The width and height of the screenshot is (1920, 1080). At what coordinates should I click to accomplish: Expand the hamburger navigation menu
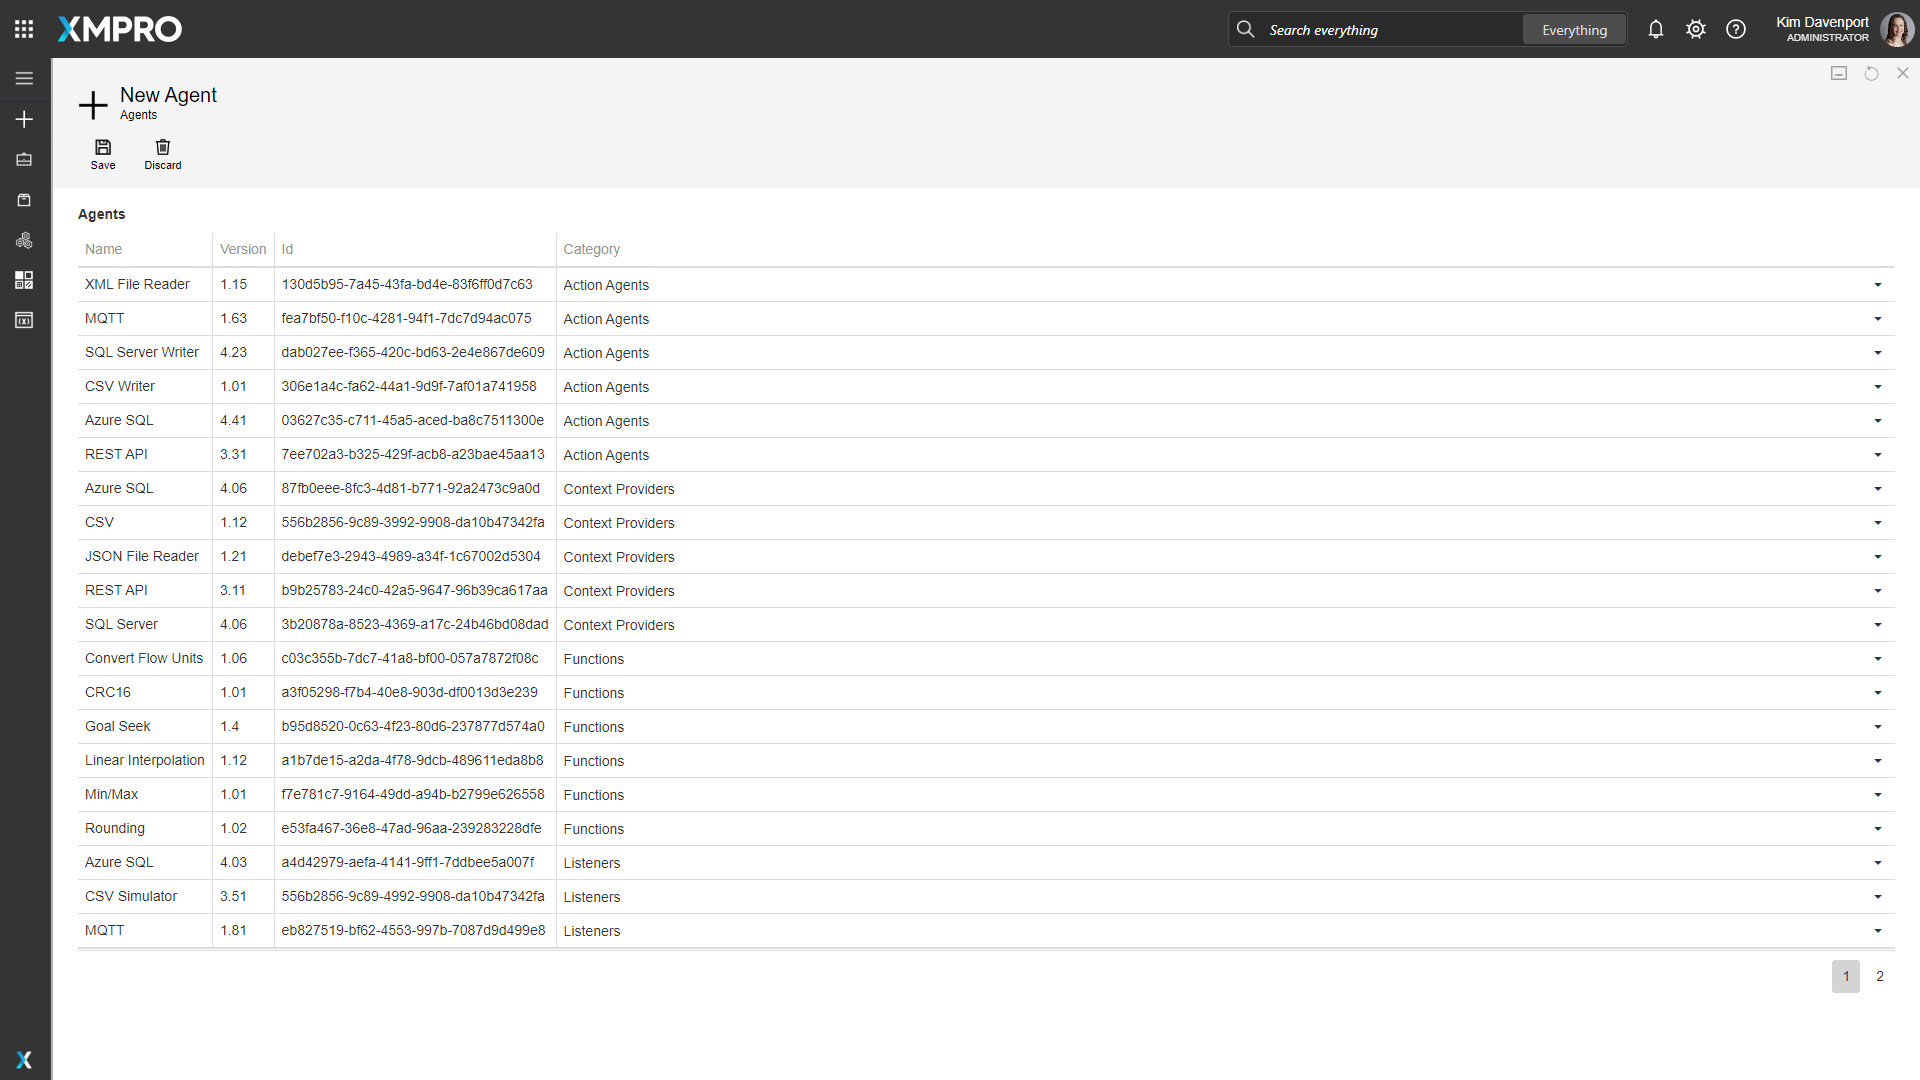[24, 78]
